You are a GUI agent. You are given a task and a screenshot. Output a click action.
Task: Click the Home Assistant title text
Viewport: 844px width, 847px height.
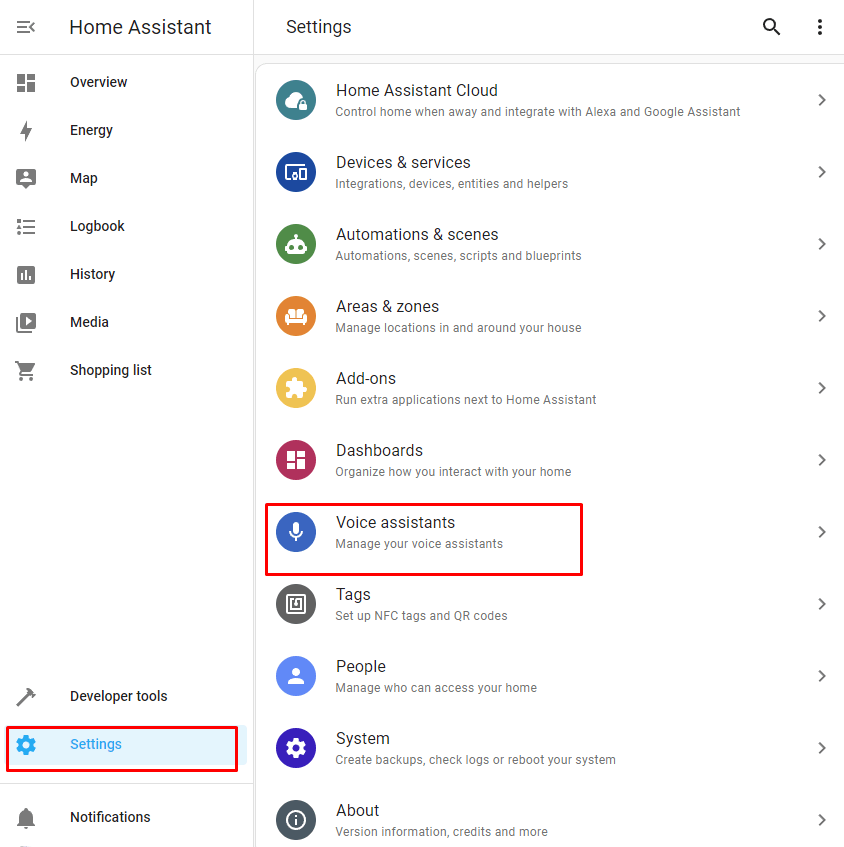pyautogui.click(x=140, y=27)
